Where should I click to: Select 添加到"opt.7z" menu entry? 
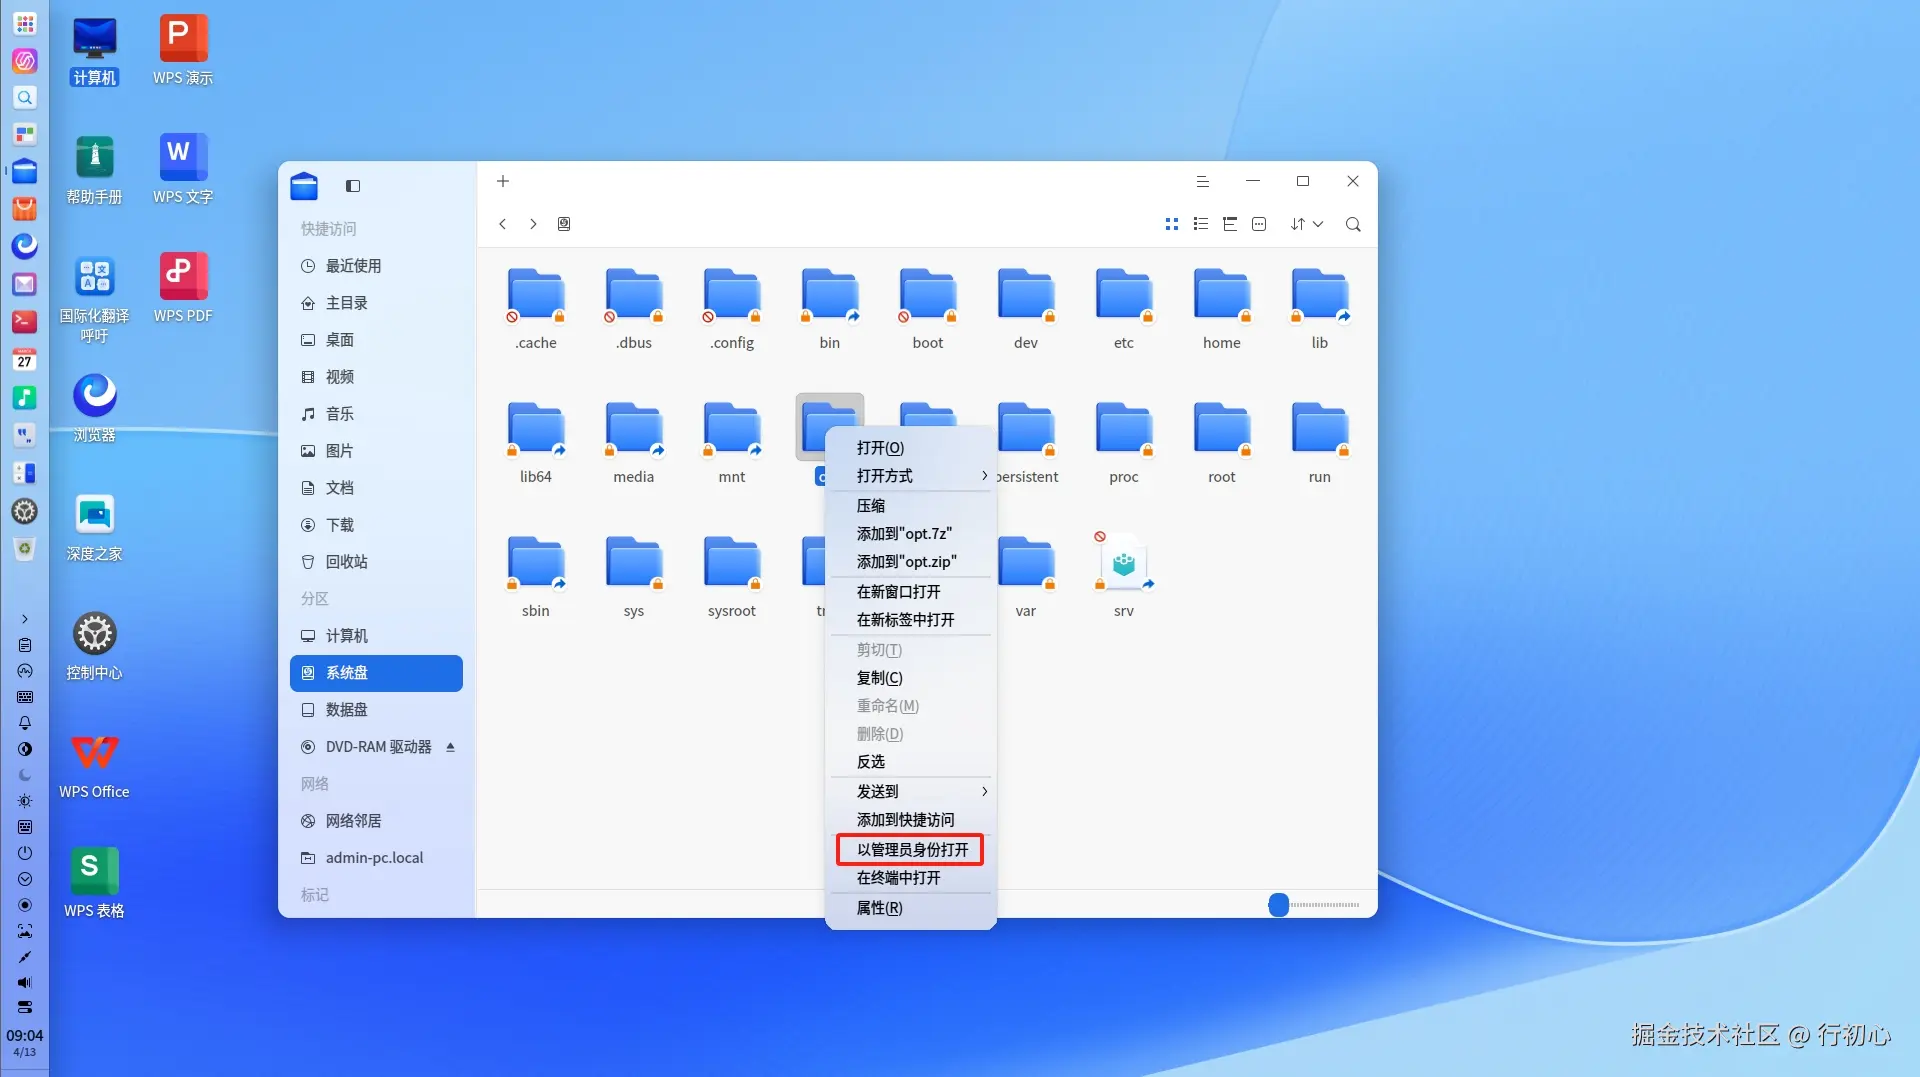911,534
